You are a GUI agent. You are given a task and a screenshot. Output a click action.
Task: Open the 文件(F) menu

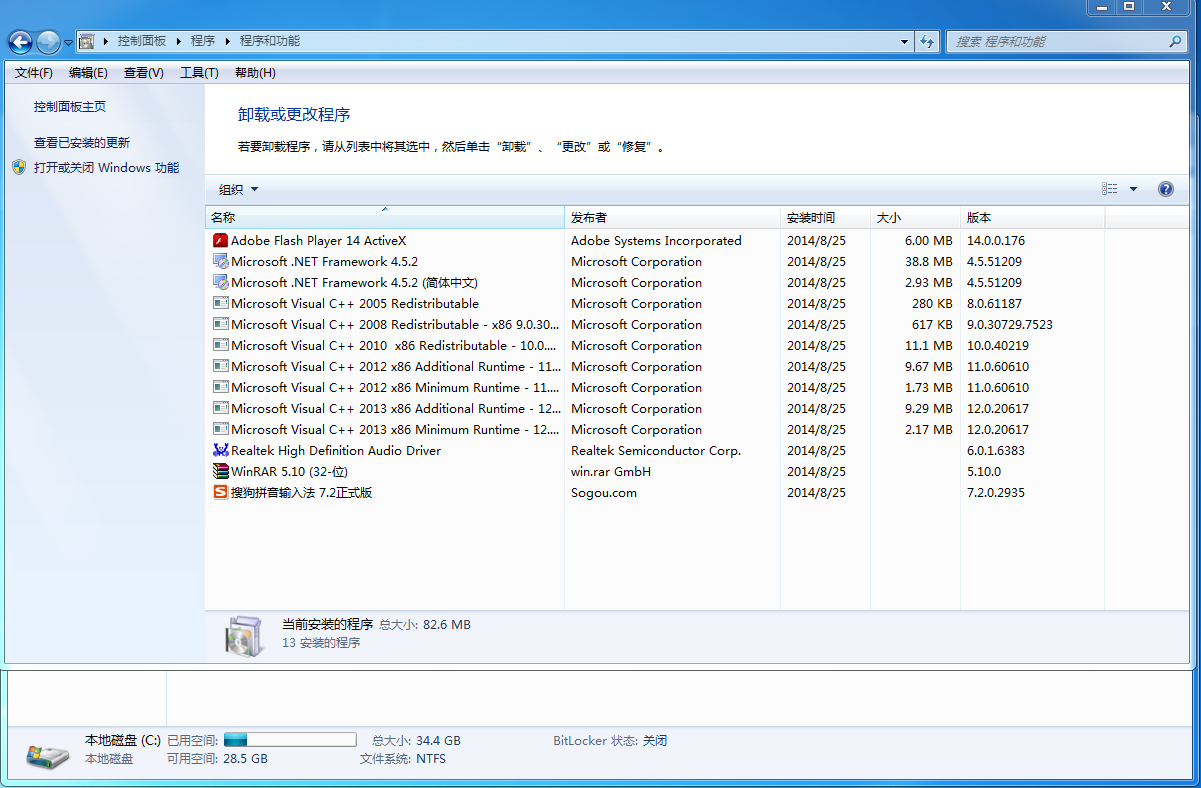coord(34,73)
